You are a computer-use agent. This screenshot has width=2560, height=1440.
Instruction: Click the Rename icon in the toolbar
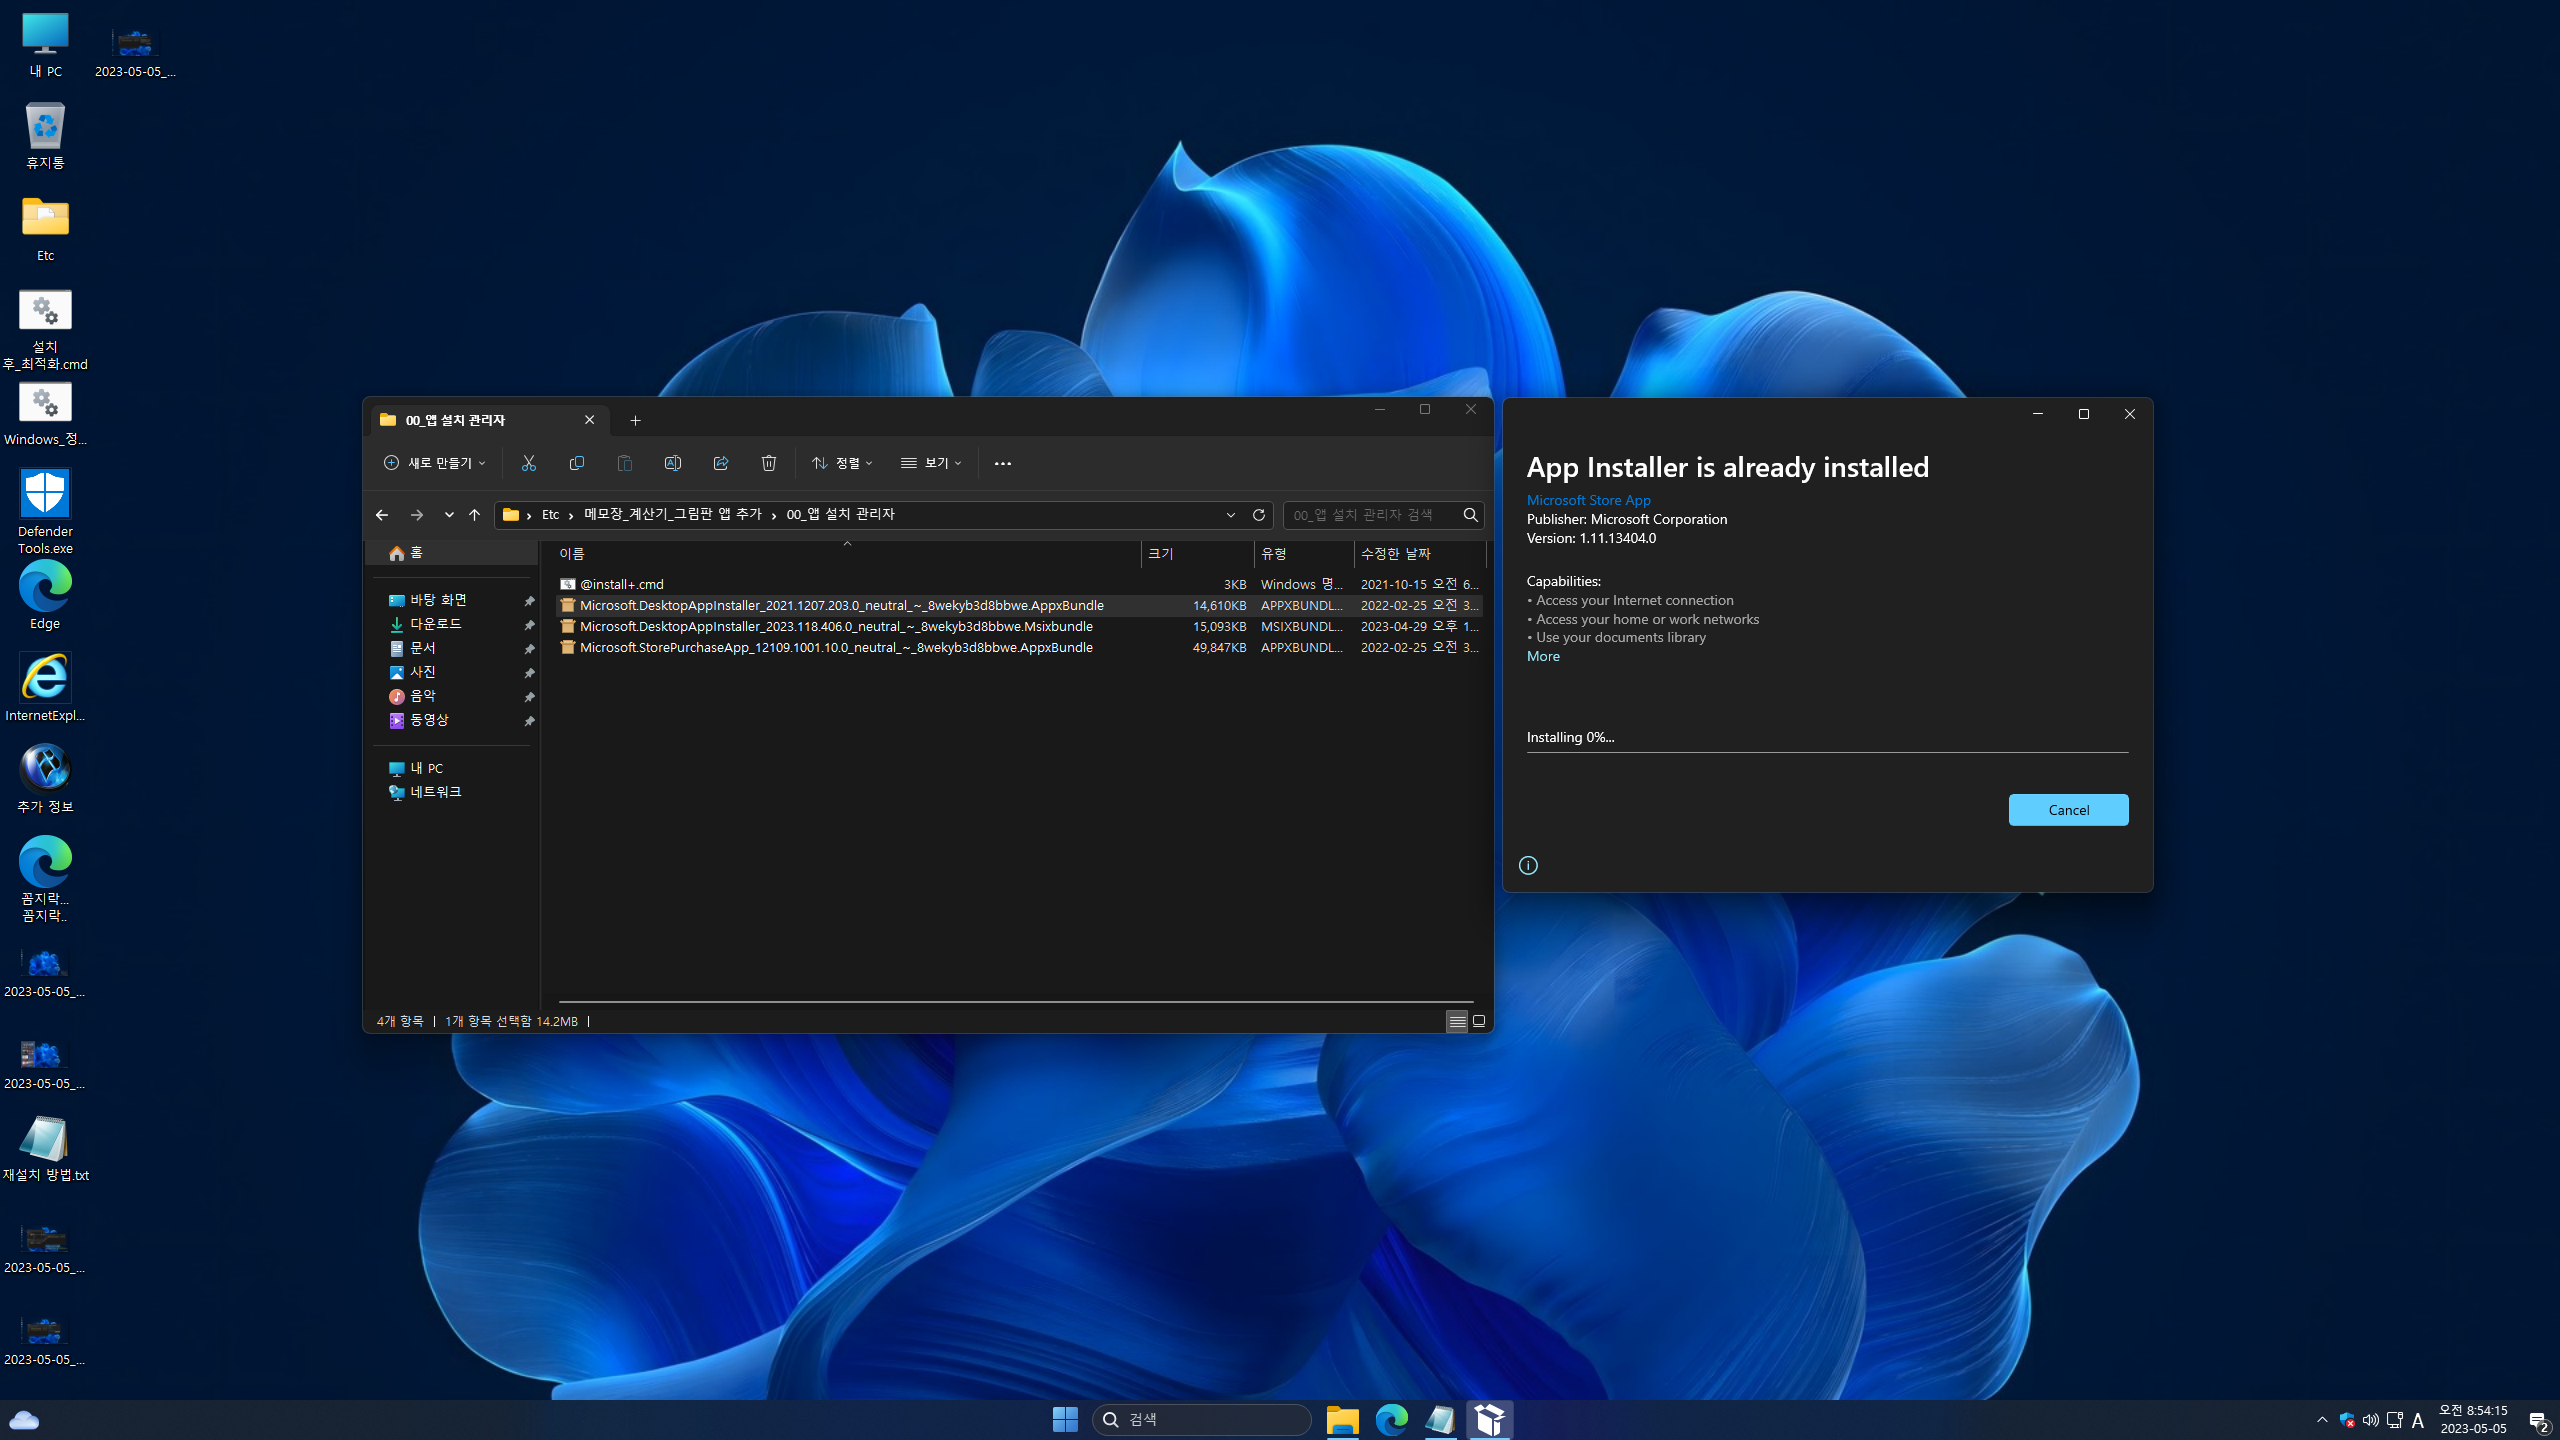coord(672,463)
